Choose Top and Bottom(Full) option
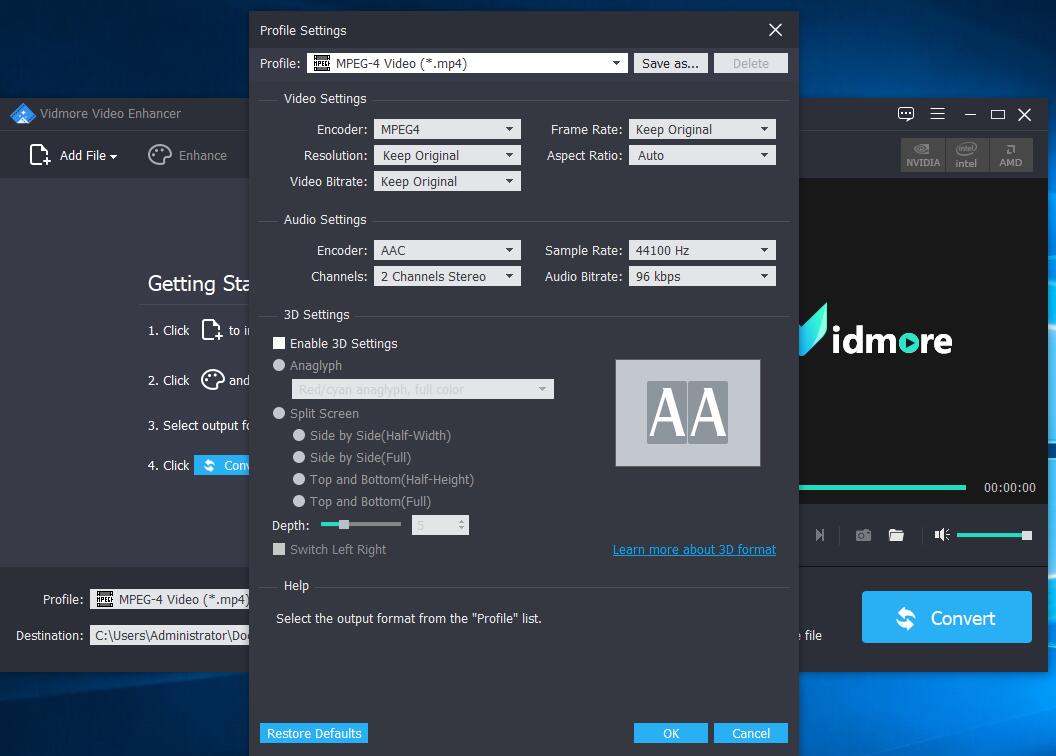1056x756 pixels. coord(299,501)
